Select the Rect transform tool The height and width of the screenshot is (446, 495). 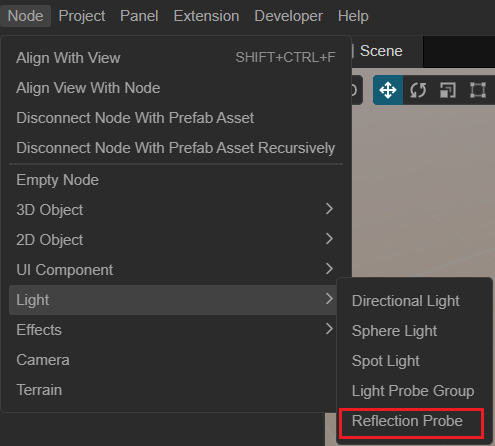pos(478,90)
